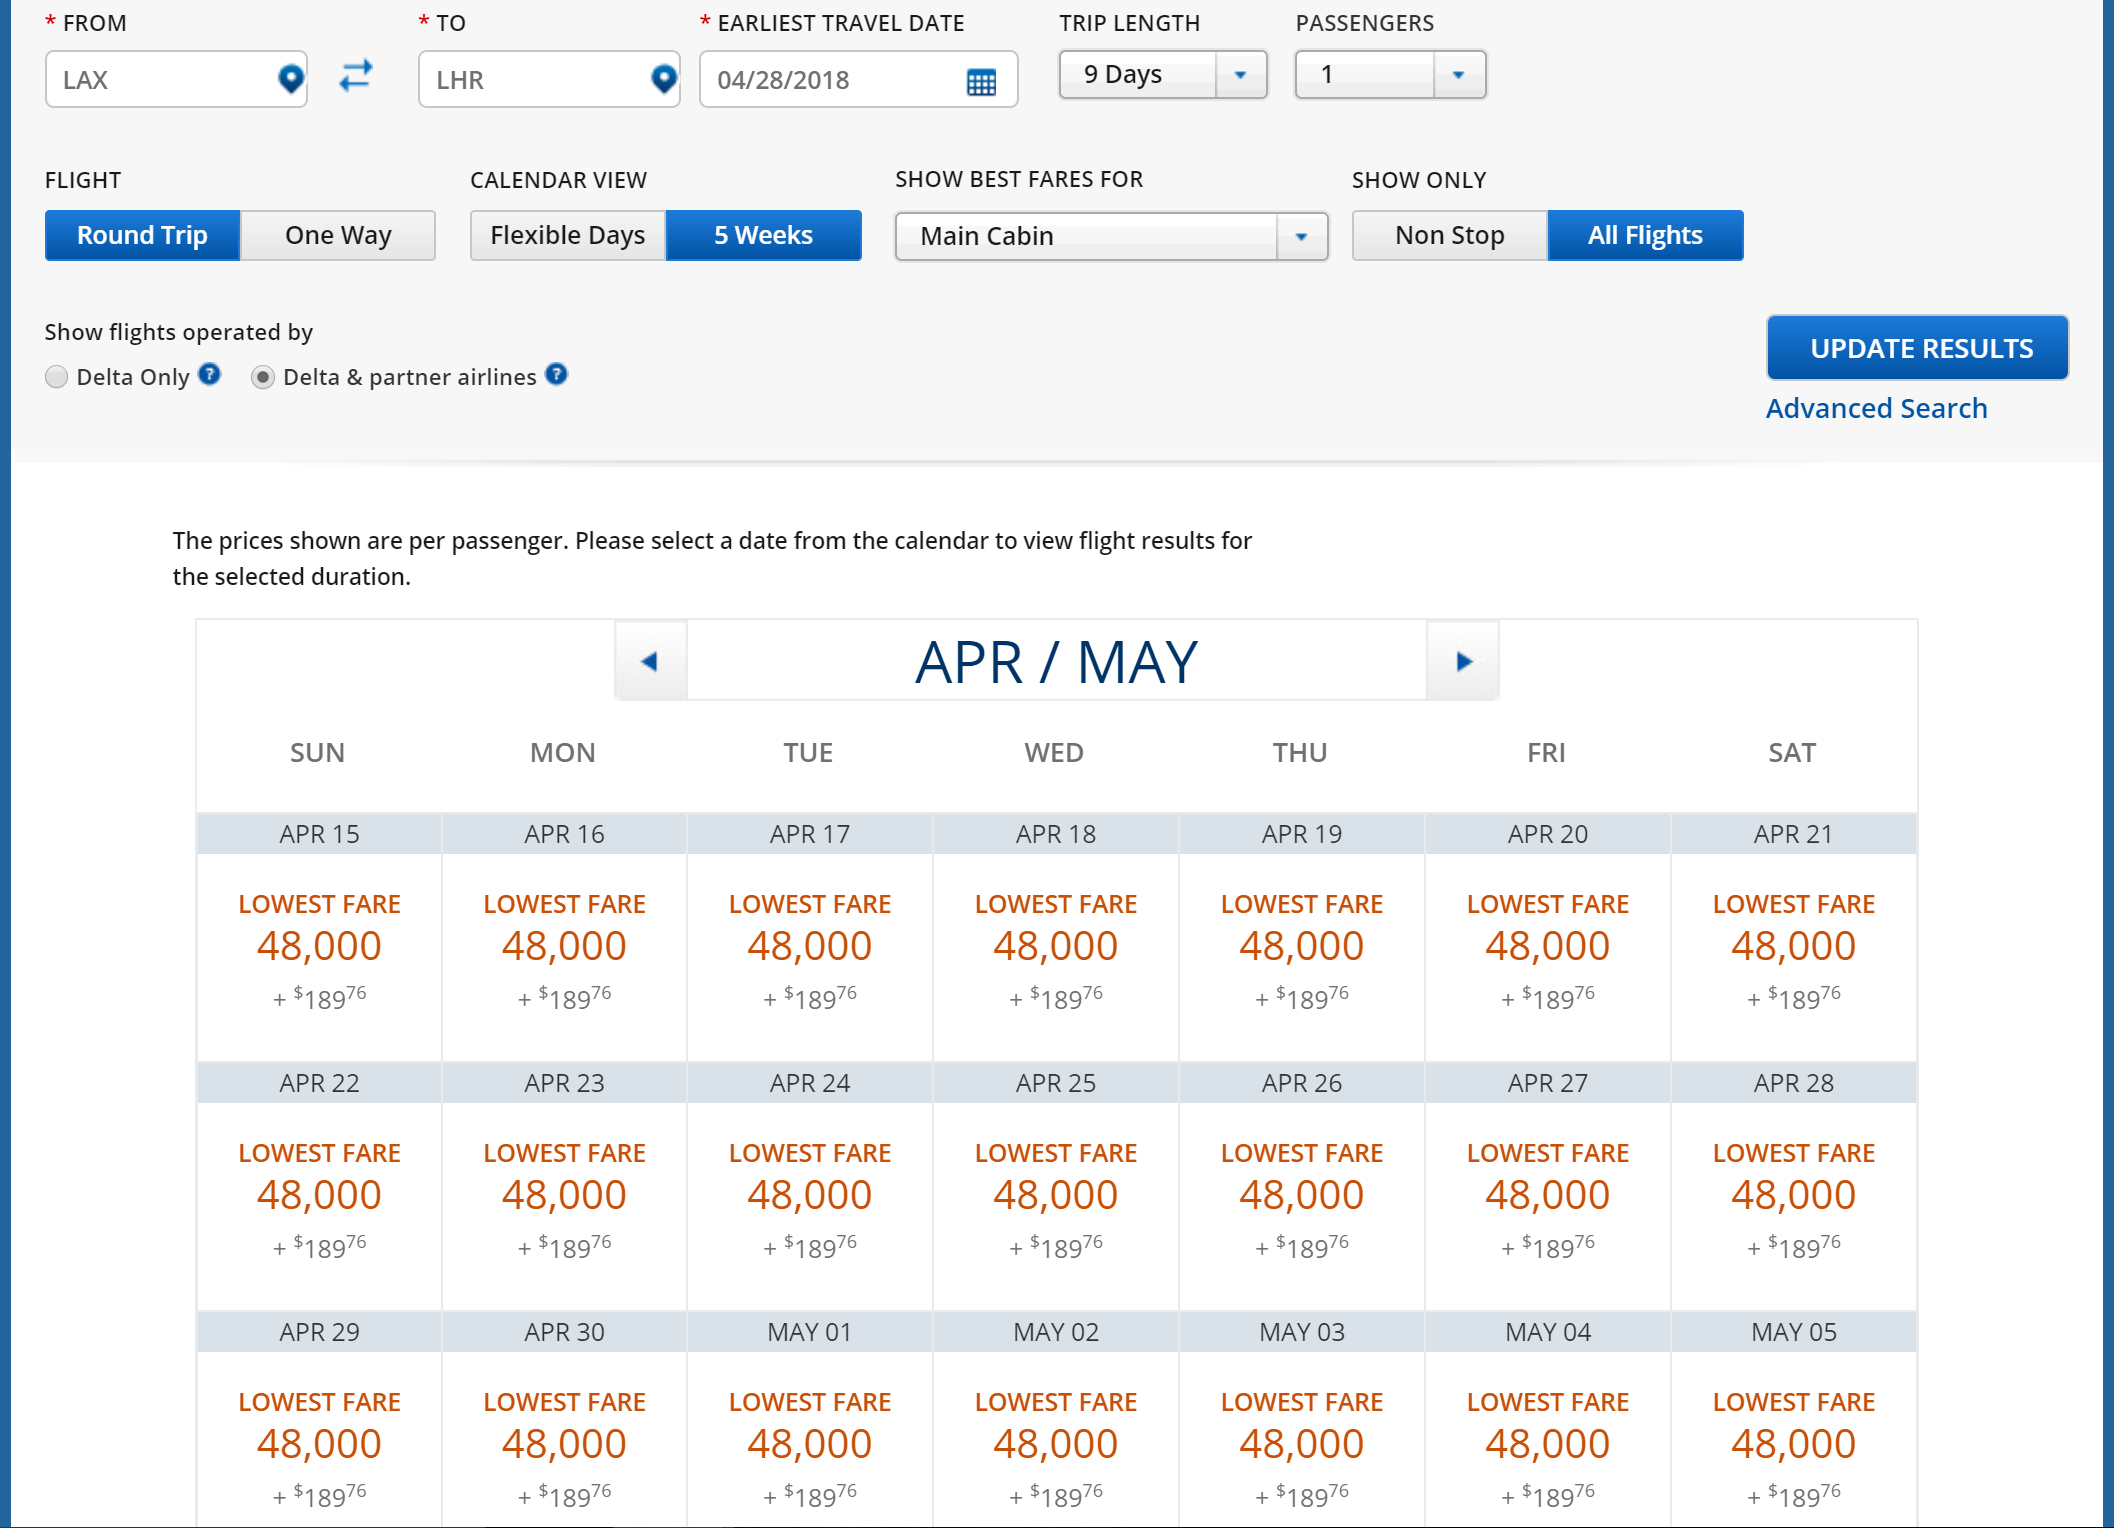Screen dimensions: 2114x1528
Task: Open the Passengers count dropdown
Action: click(1458, 75)
